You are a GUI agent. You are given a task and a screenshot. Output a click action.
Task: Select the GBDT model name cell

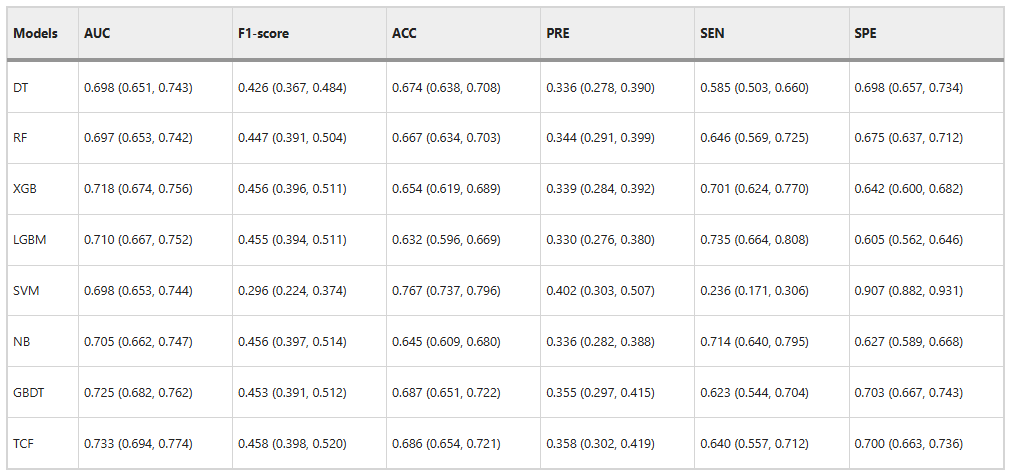pyautogui.click(x=29, y=392)
